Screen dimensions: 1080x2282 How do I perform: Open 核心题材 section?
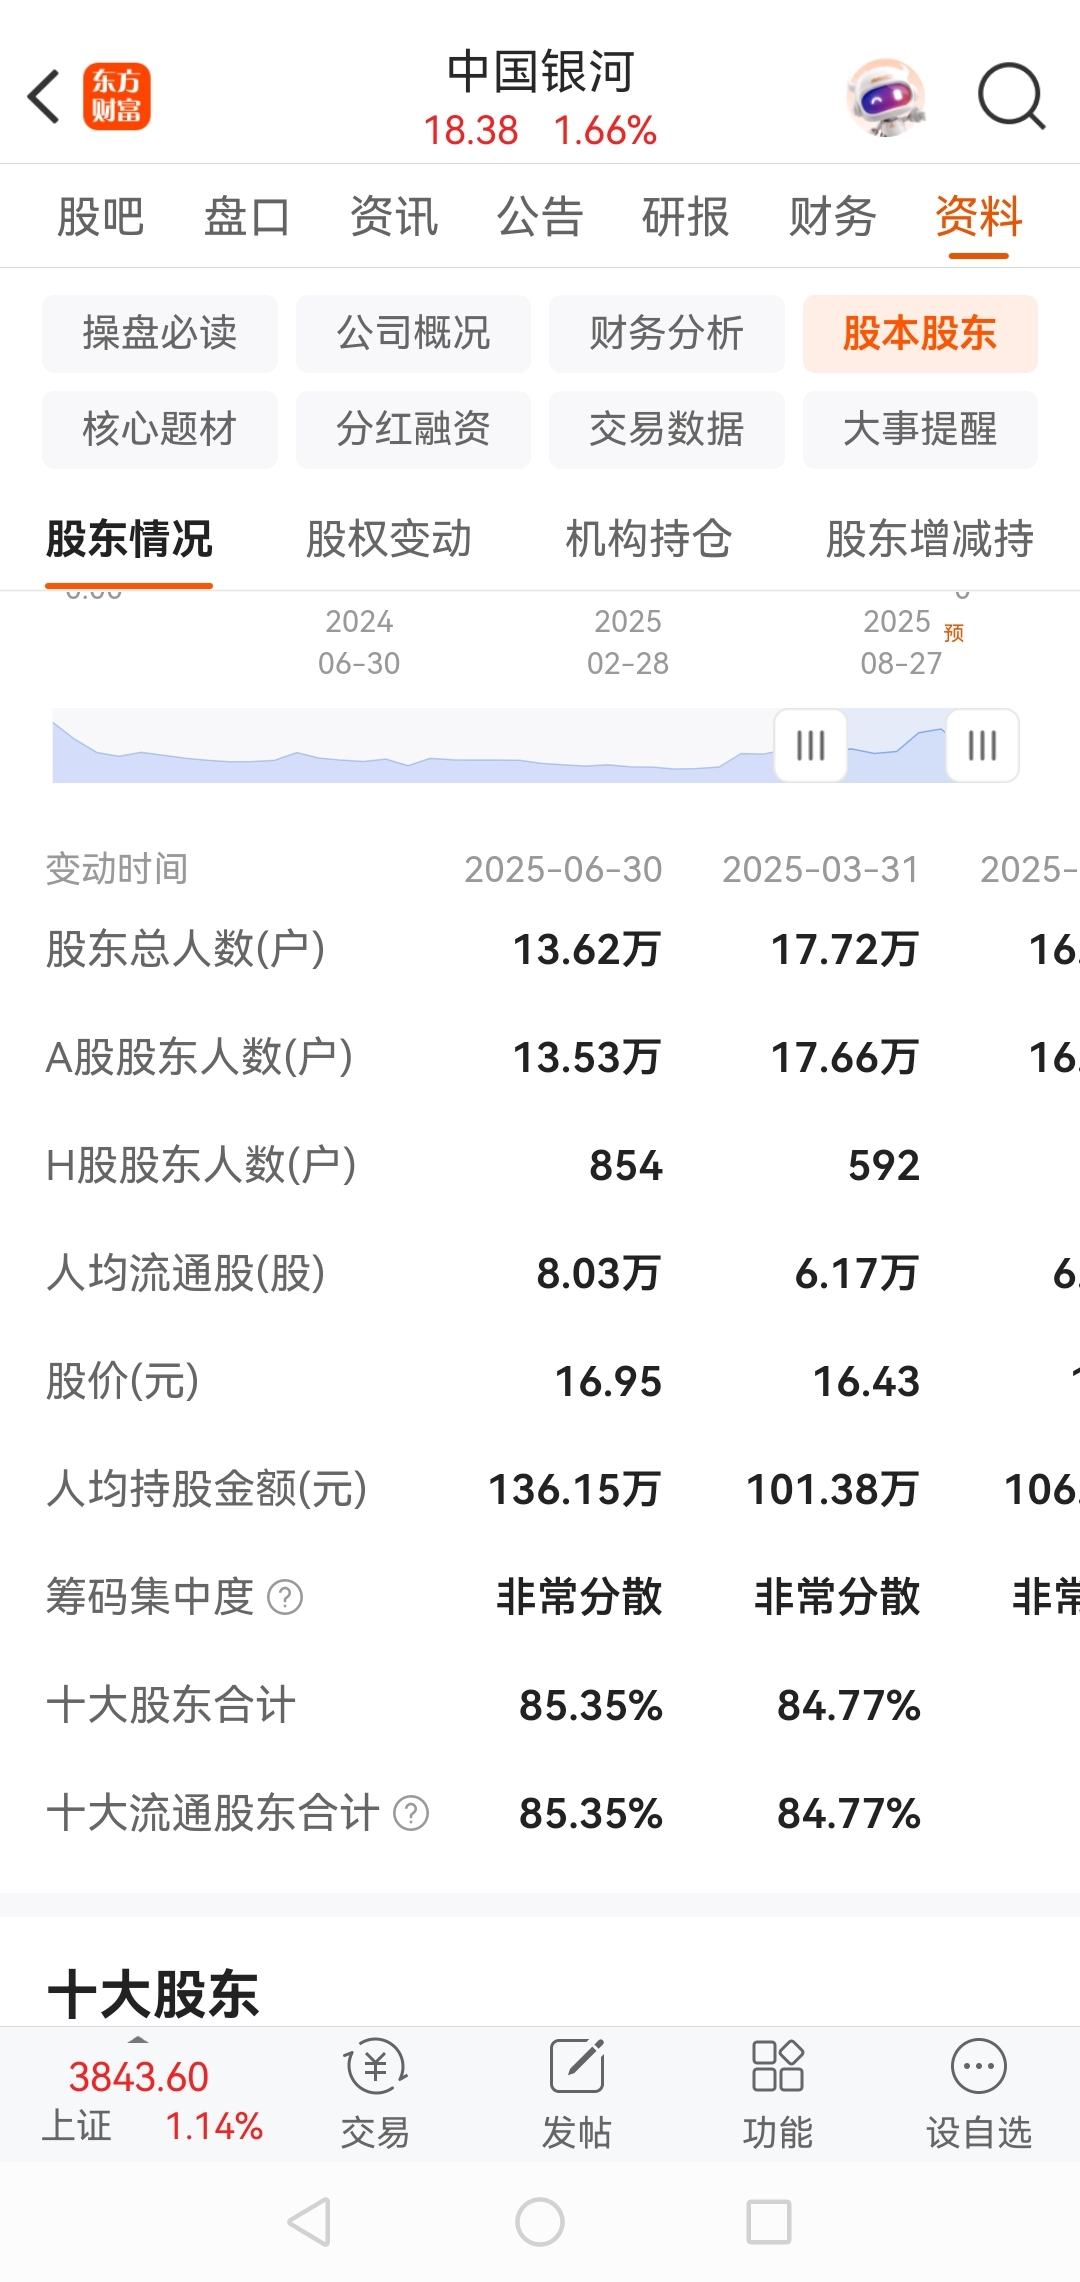click(x=160, y=429)
